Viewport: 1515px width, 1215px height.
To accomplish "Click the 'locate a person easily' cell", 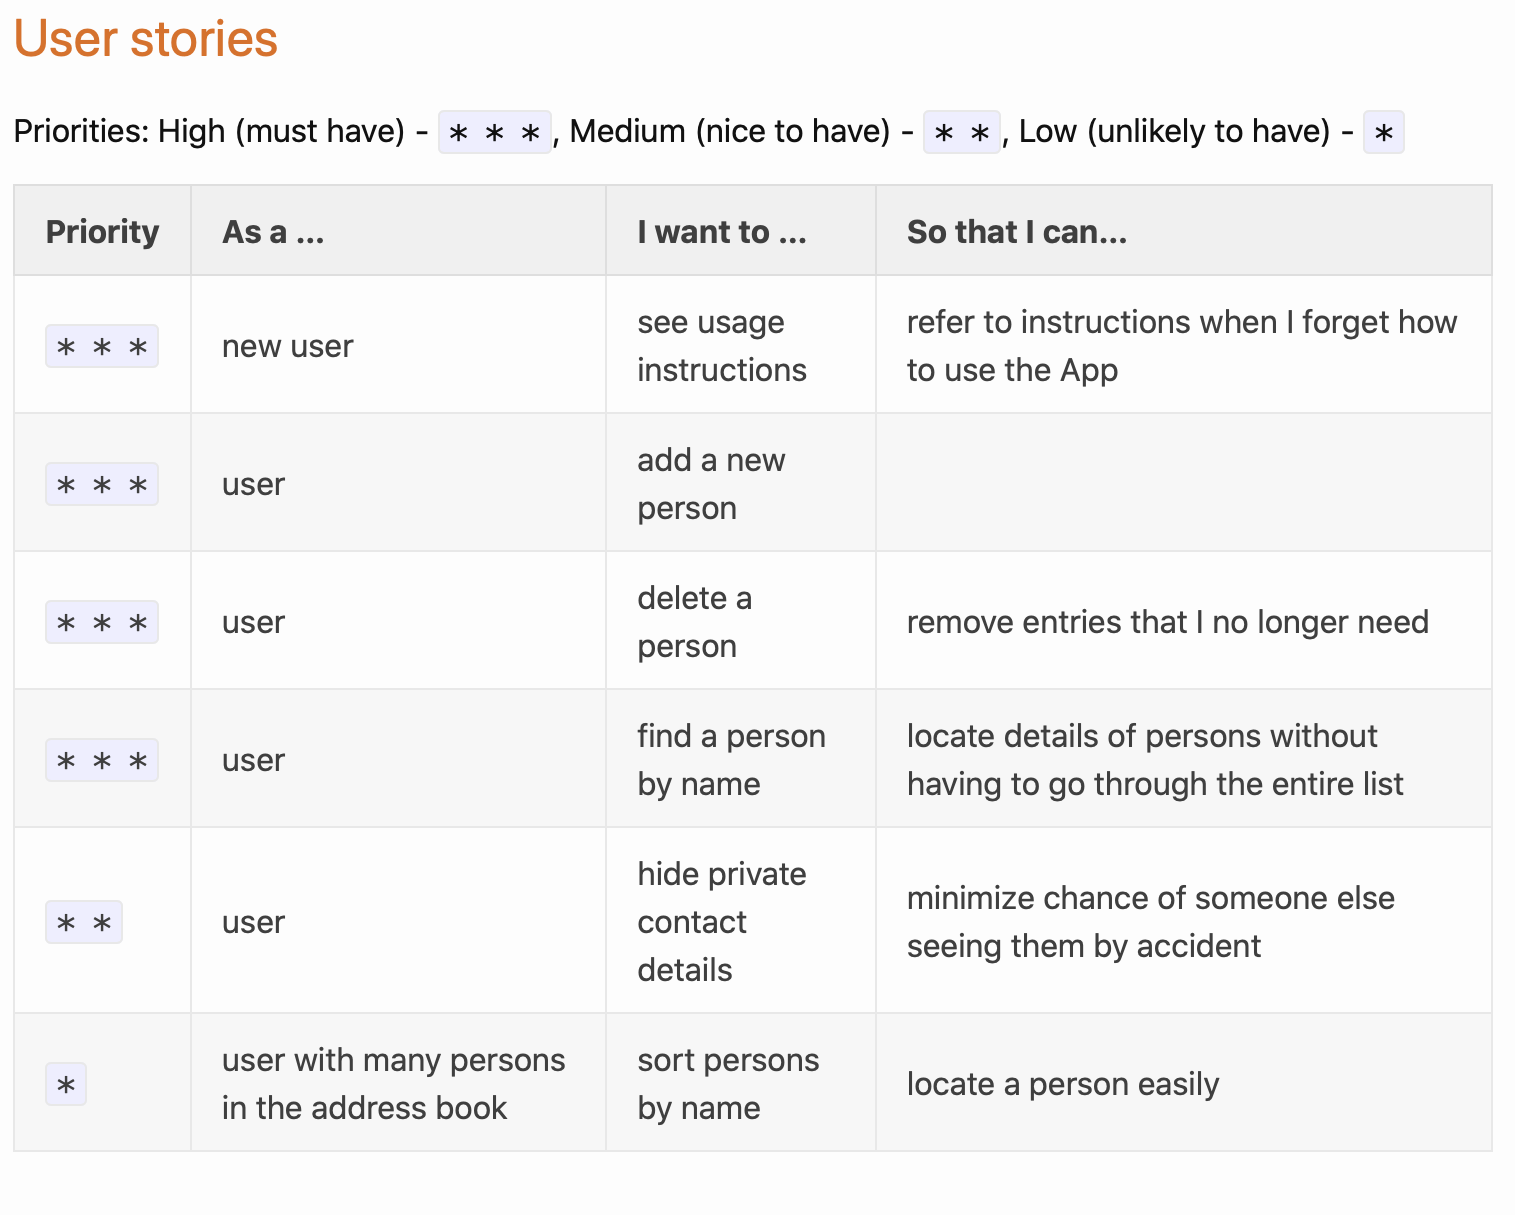I will [x=1184, y=1083].
